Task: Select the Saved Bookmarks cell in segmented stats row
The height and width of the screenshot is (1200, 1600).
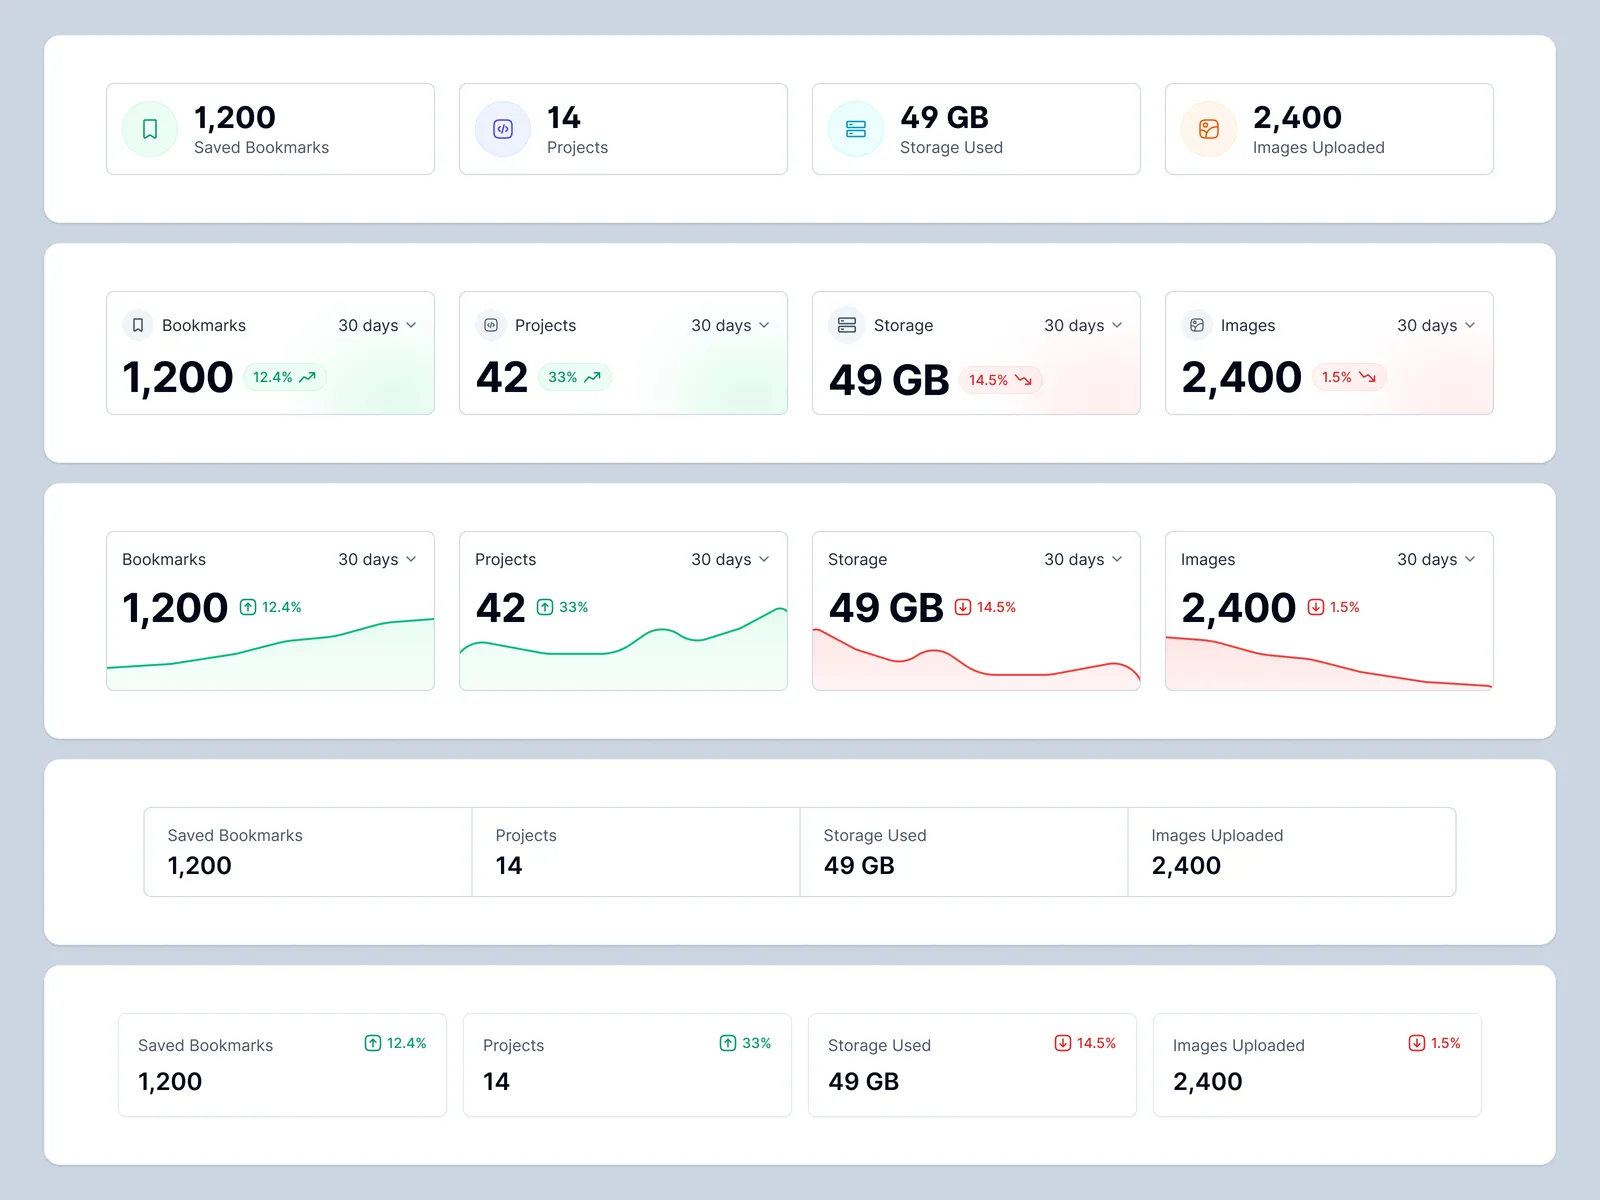Action: [x=308, y=852]
